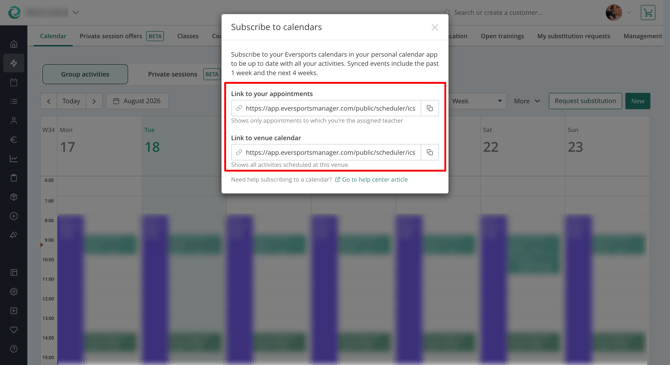The width and height of the screenshot is (670, 365).
Task: Open the settings gear in sidebar
Action: click(x=14, y=291)
